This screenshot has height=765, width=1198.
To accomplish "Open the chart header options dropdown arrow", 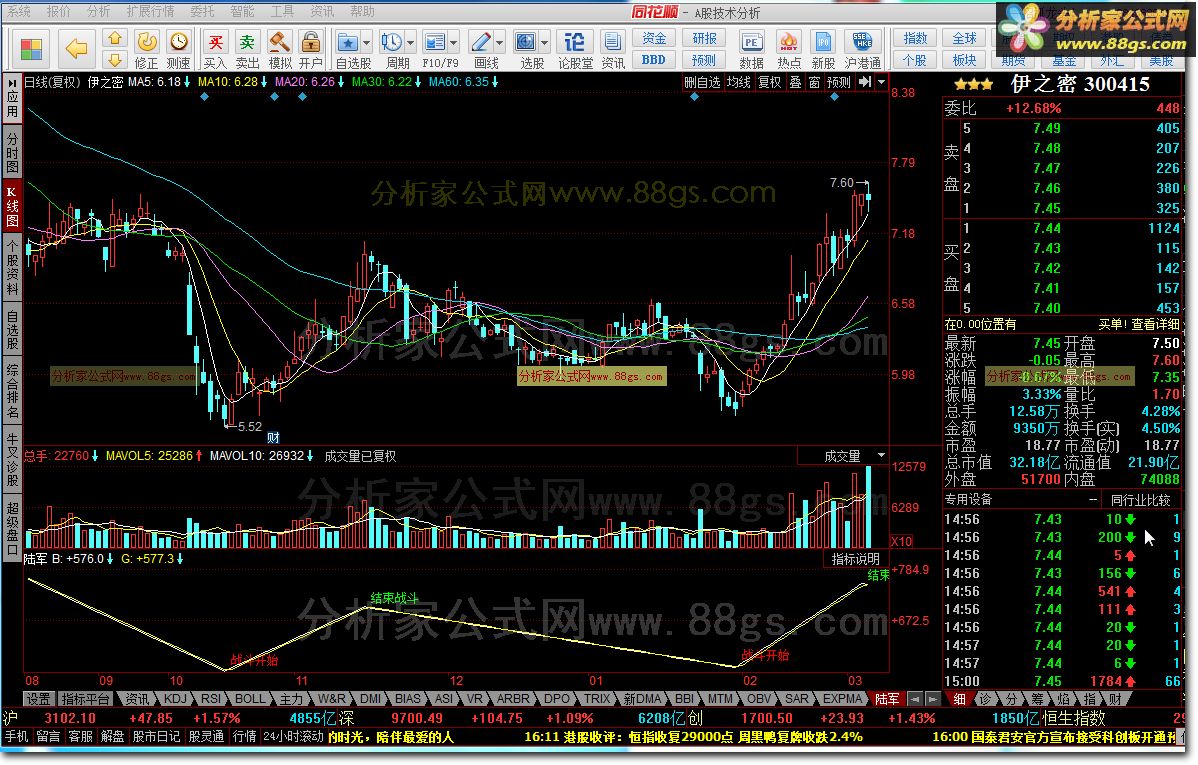I will pos(882,82).
